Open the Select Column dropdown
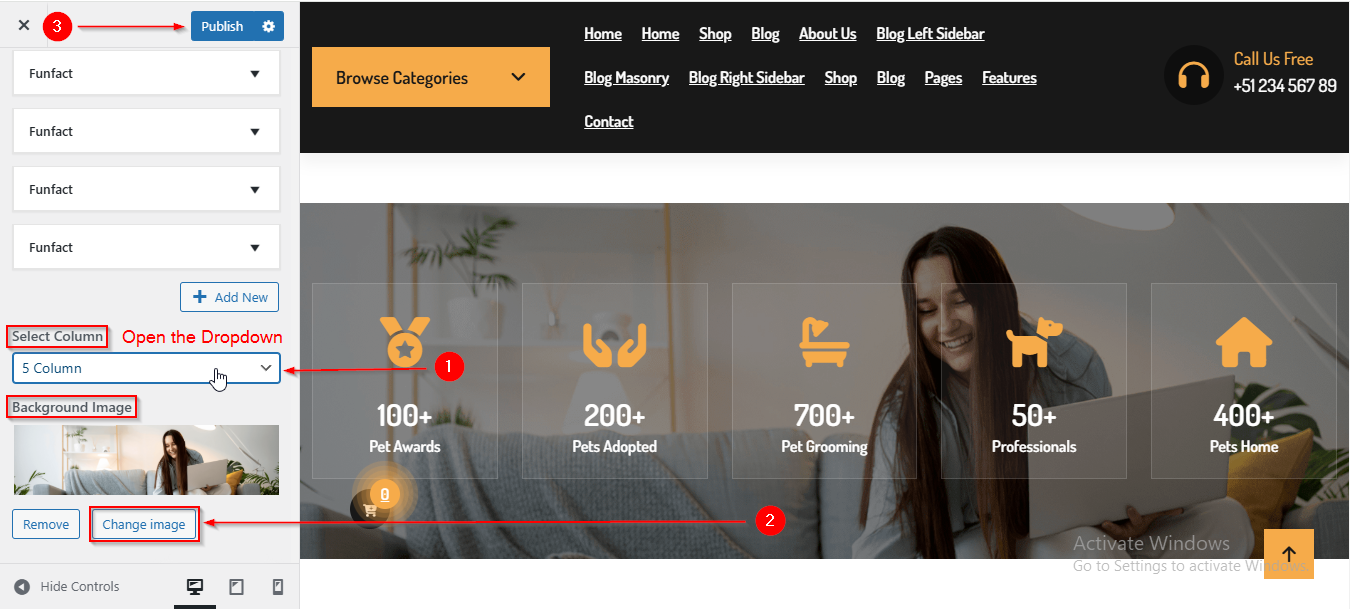Screen dimensions: 1350x609 [147, 368]
